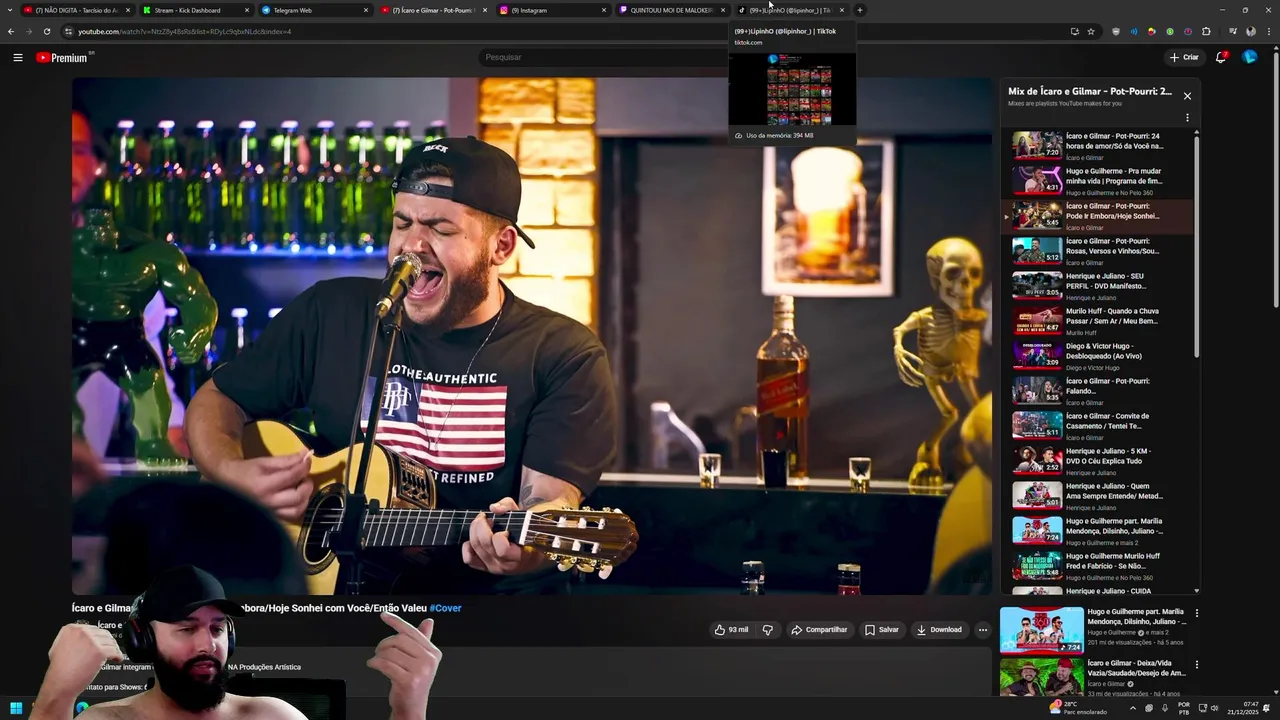Close the Mix playlist panel

point(1187,96)
